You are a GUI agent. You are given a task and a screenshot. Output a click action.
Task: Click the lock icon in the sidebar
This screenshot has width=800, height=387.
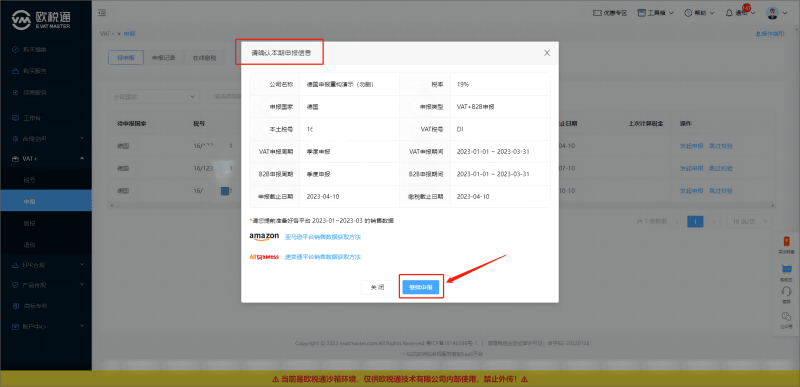click(x=15, y=71)
